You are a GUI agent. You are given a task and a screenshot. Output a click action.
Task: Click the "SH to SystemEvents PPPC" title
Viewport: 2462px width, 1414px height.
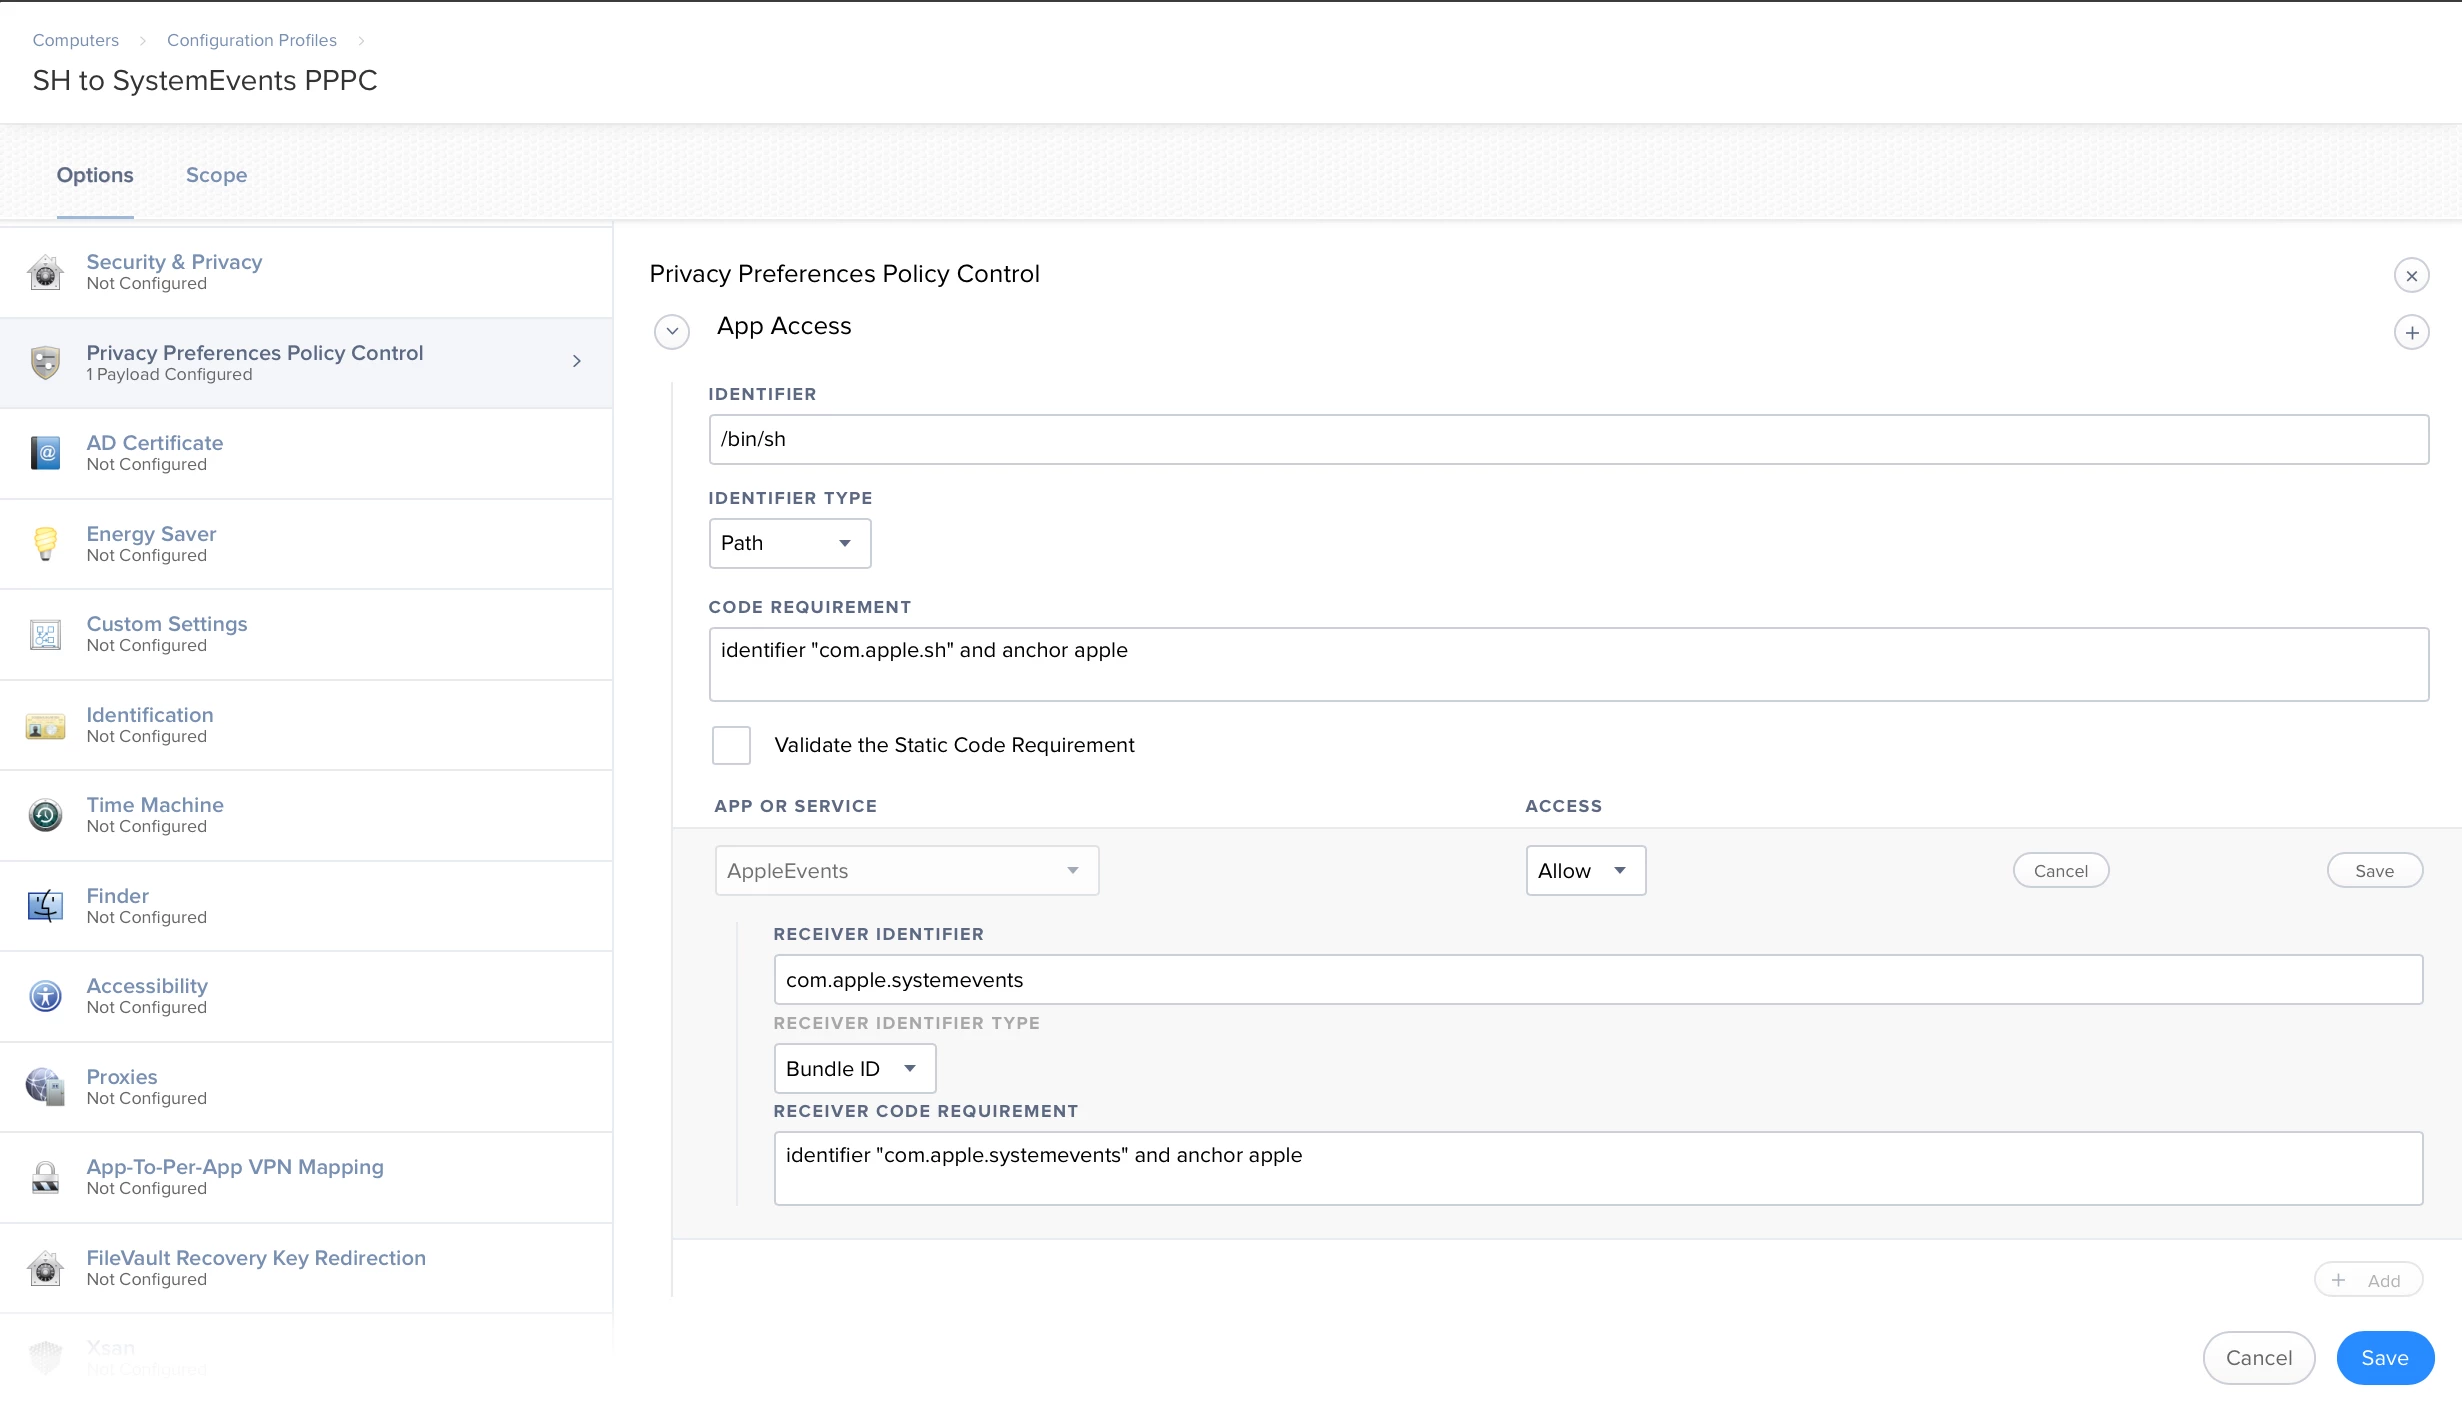point(205,80)
